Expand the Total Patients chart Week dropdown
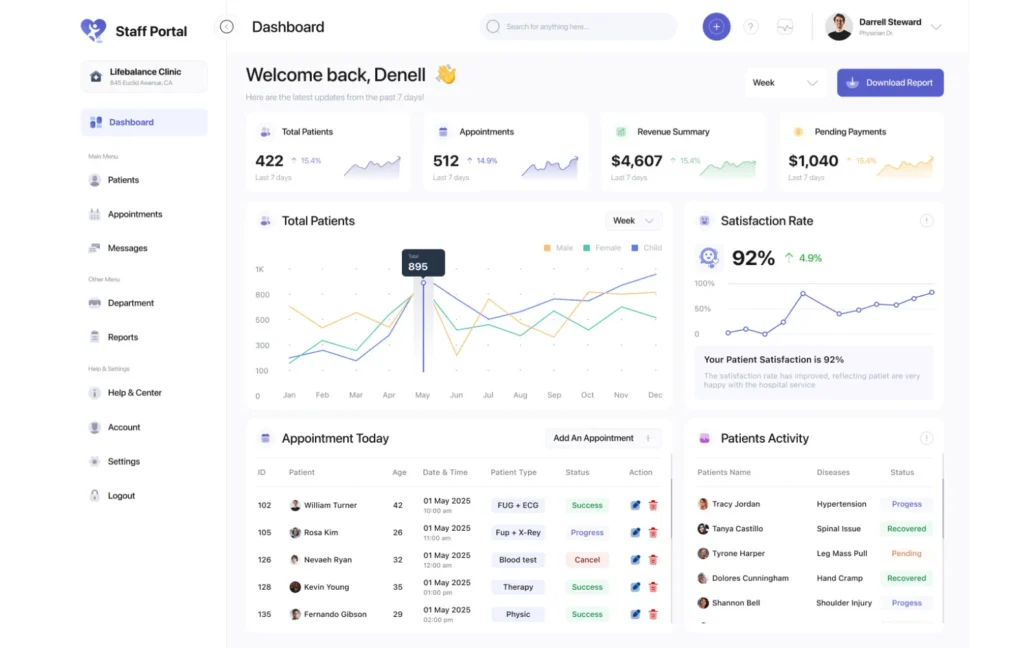 coord(633,221)
